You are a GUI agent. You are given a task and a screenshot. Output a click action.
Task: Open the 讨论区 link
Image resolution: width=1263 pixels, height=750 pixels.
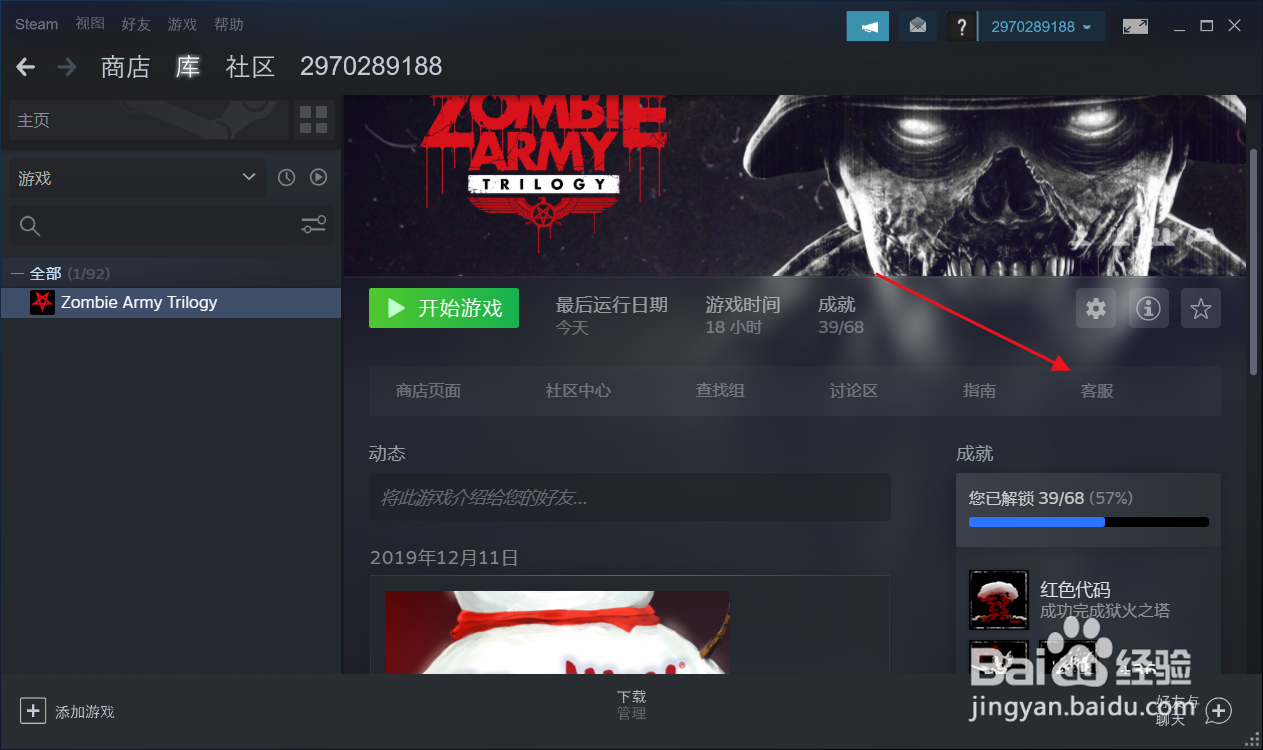853,391
